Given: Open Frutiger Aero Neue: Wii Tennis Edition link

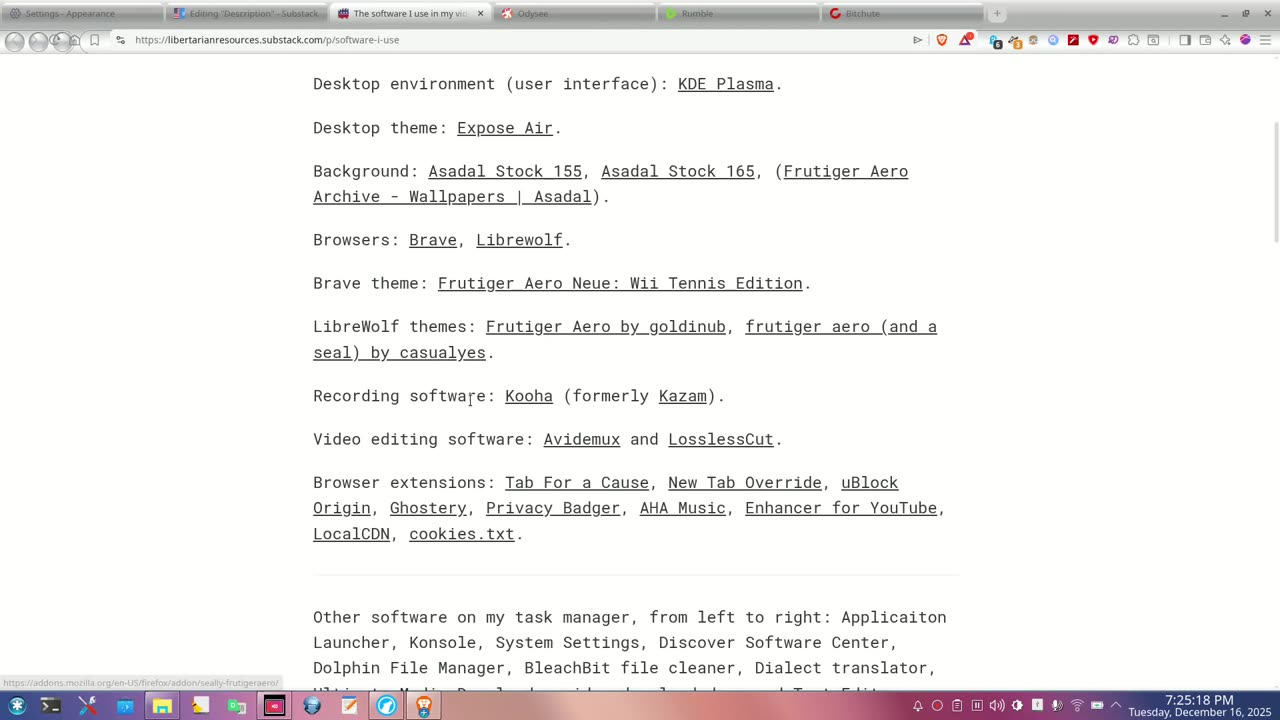Looking at the screenshot, I should (620, 283).
